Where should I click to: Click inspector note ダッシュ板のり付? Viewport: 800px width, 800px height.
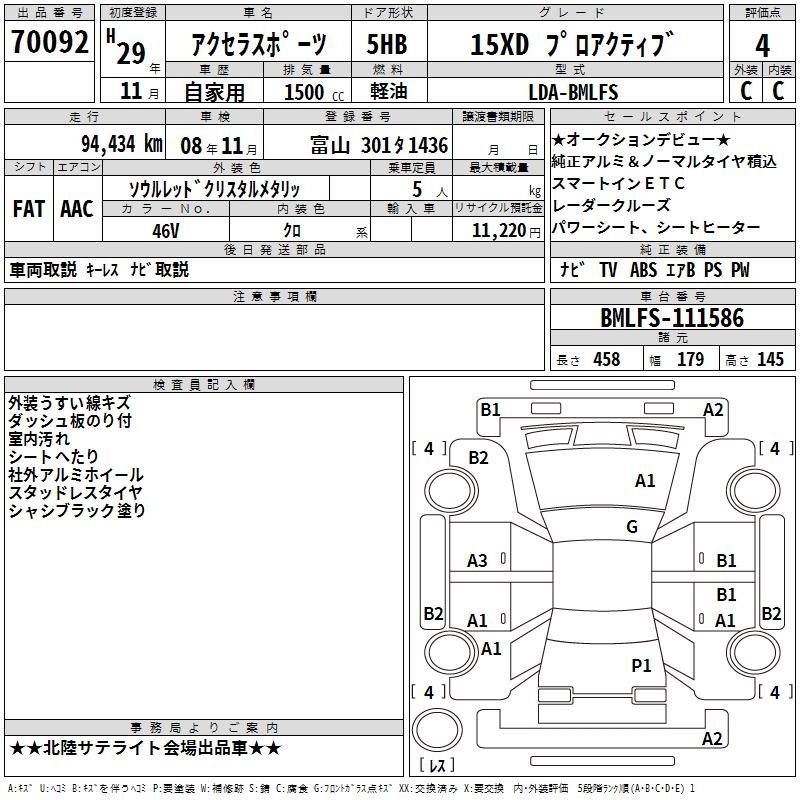click(x=70, y=421)
